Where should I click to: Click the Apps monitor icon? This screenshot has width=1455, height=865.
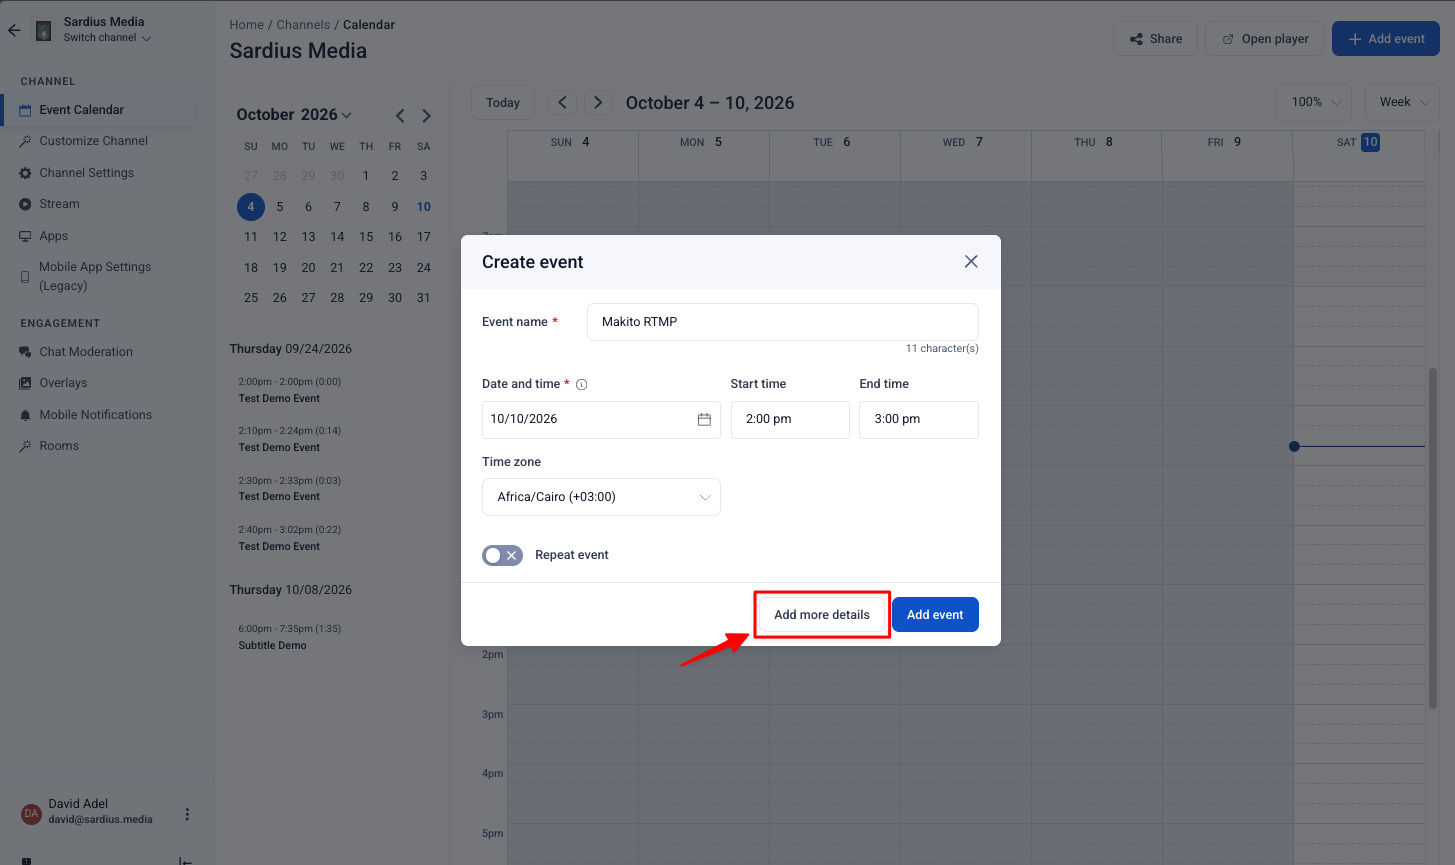pos(25,236)
